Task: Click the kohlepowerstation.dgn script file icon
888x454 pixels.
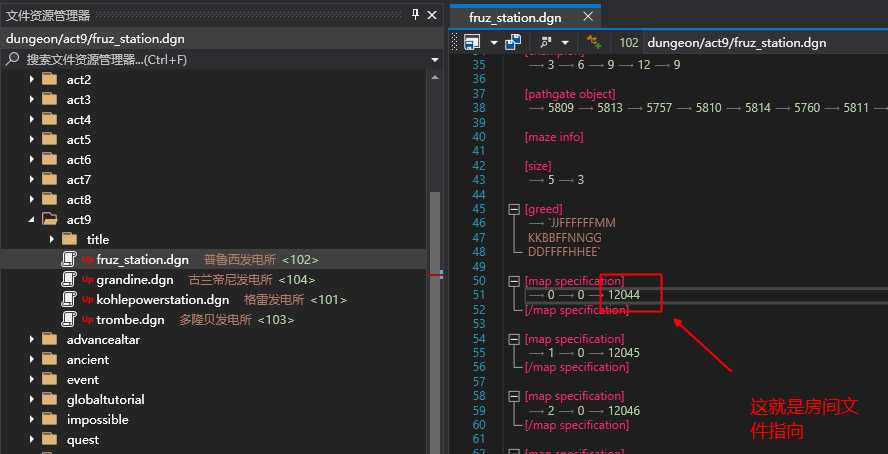Action: [69, 299]
